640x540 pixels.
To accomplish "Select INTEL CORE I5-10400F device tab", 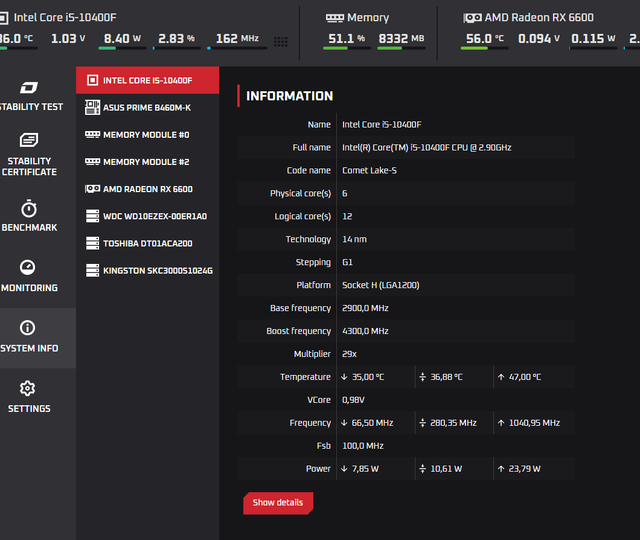I will pyautogui.click(x=147, y=80).
